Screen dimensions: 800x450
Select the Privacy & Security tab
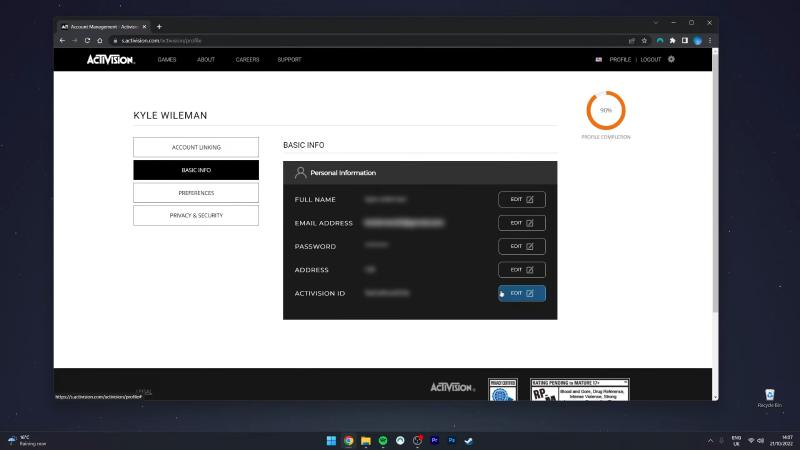196,215
